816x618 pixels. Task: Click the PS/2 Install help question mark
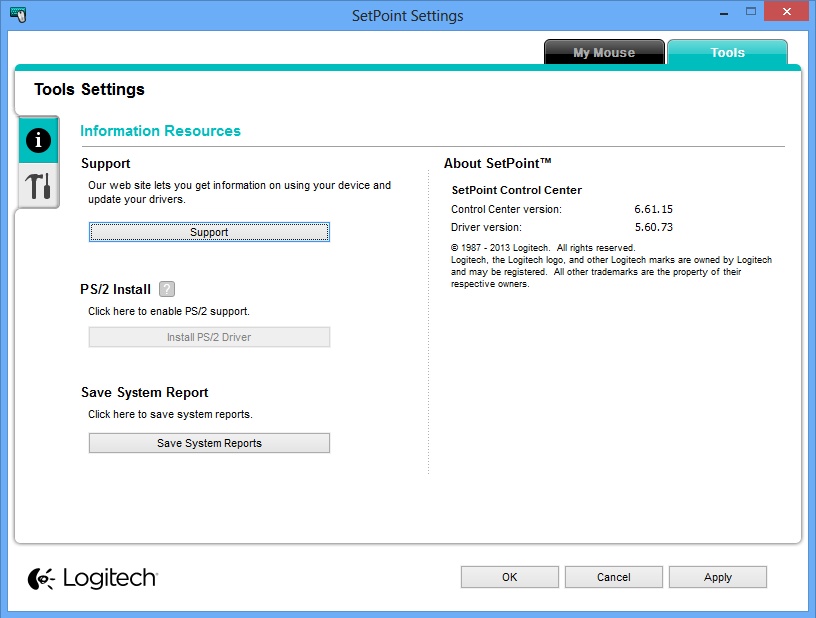(x=167, y=289)
